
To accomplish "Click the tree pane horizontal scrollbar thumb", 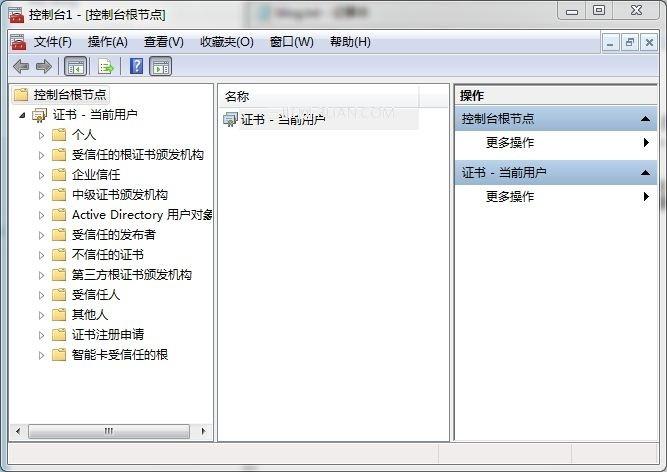I will point(109,431).
